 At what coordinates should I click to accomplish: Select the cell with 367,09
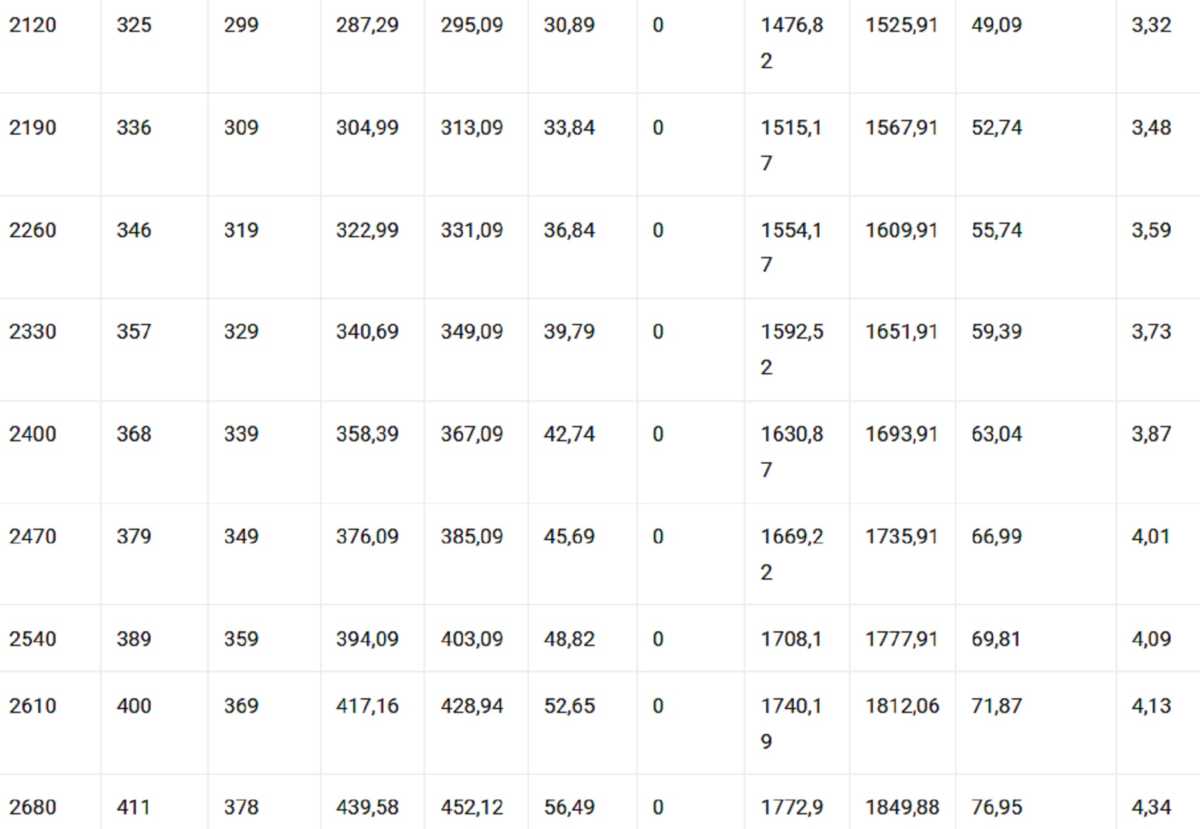pos(476,450)
